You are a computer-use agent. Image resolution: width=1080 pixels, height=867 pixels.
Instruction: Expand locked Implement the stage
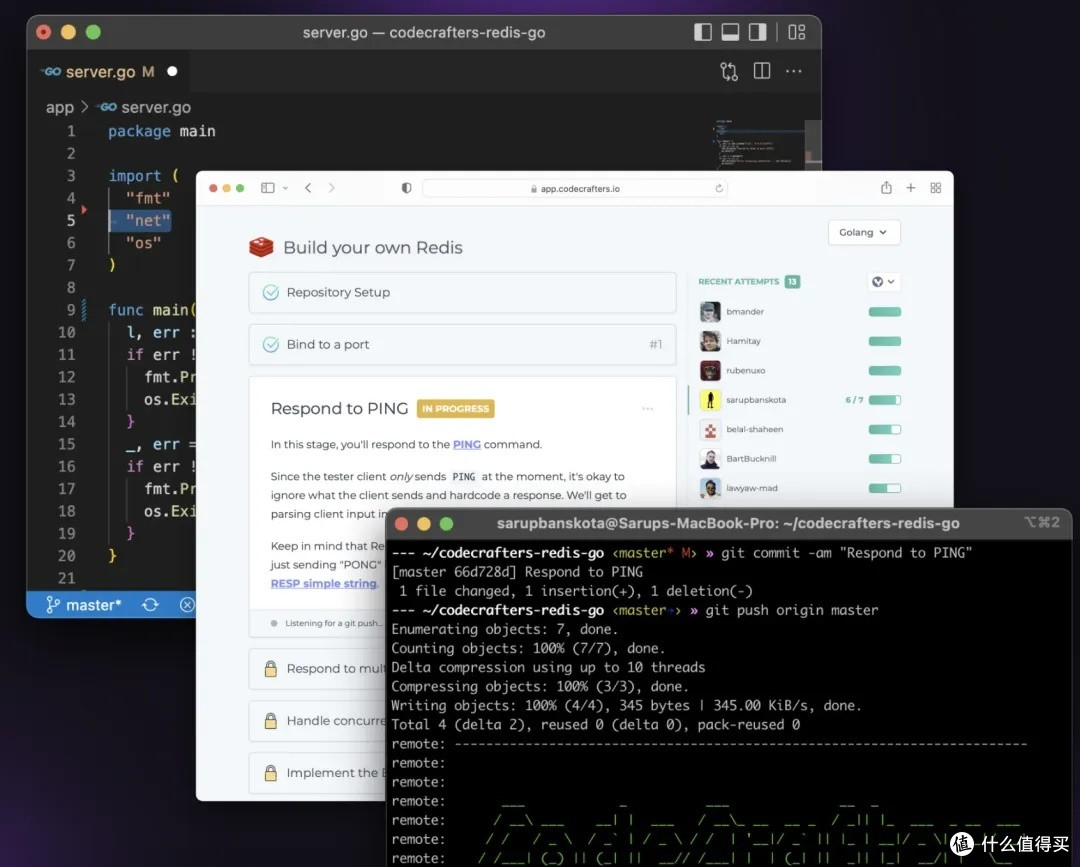317,773
